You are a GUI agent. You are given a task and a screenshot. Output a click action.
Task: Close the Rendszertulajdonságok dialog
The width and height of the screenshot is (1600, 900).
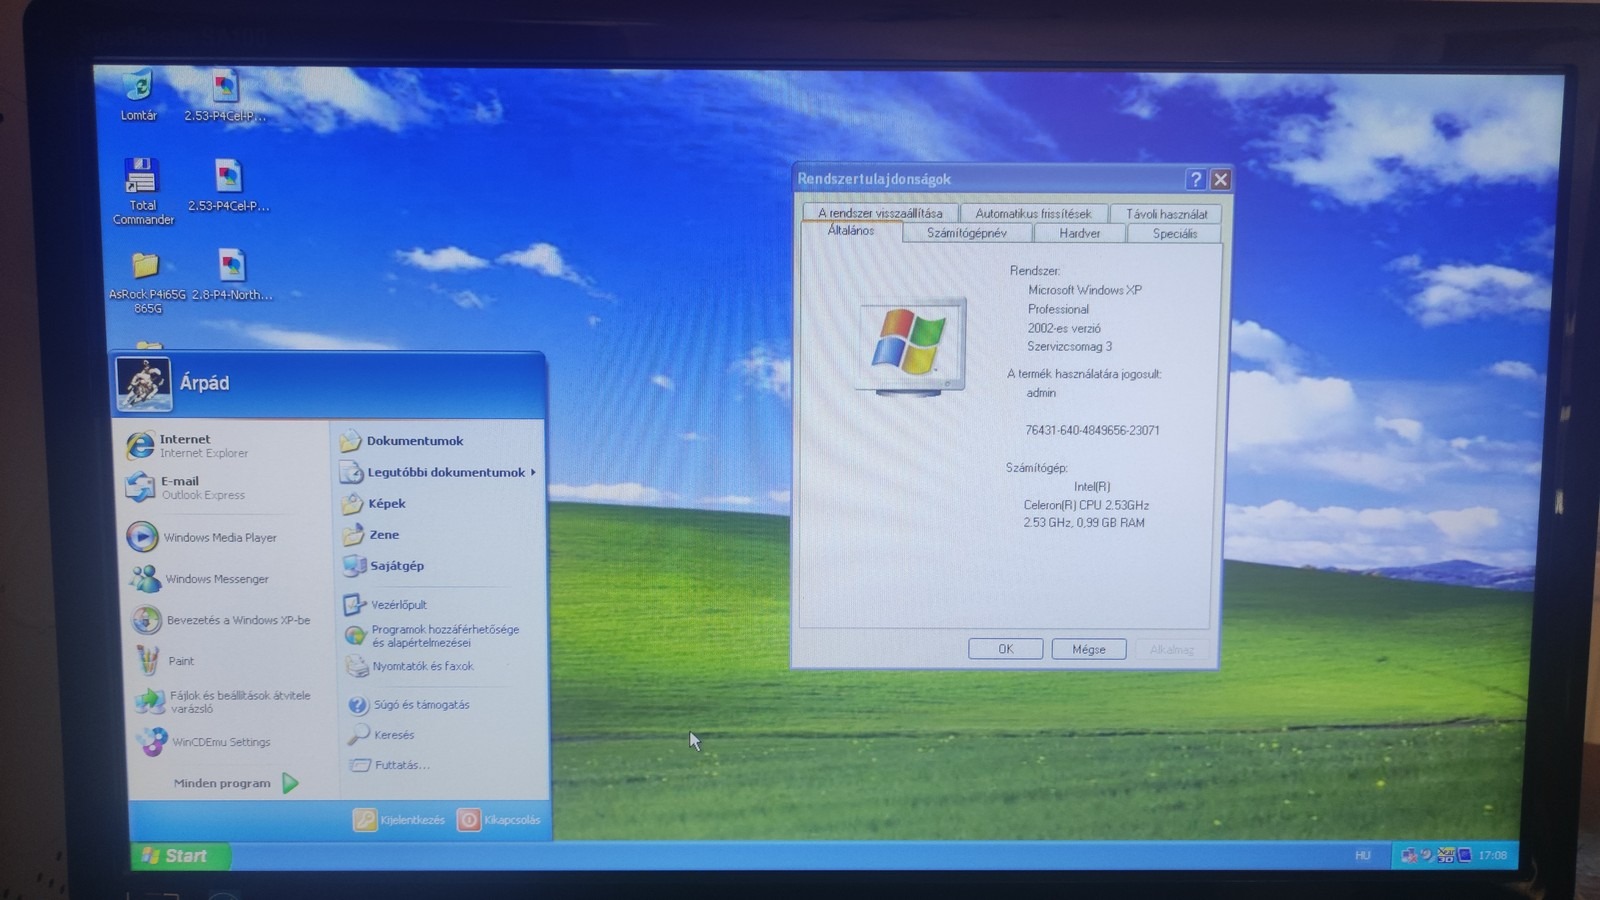[x=1220, y=179]
